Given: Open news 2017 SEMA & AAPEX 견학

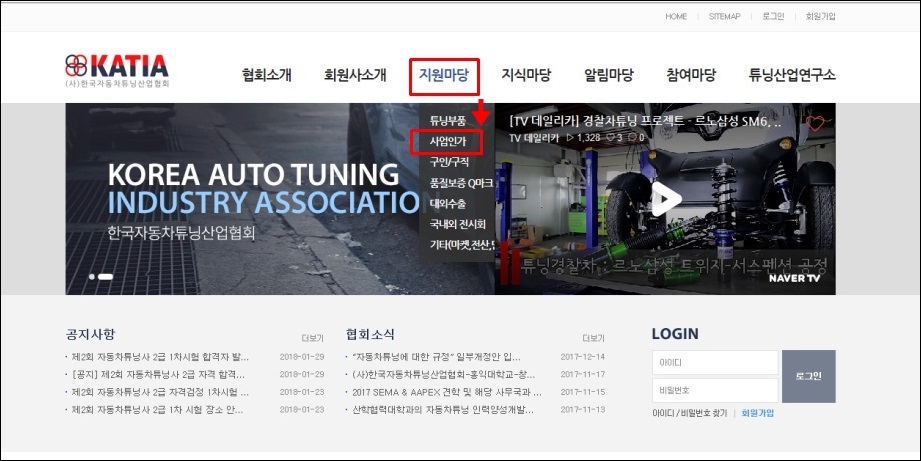Looking at the screenshot, I should (x=446, y=392).
